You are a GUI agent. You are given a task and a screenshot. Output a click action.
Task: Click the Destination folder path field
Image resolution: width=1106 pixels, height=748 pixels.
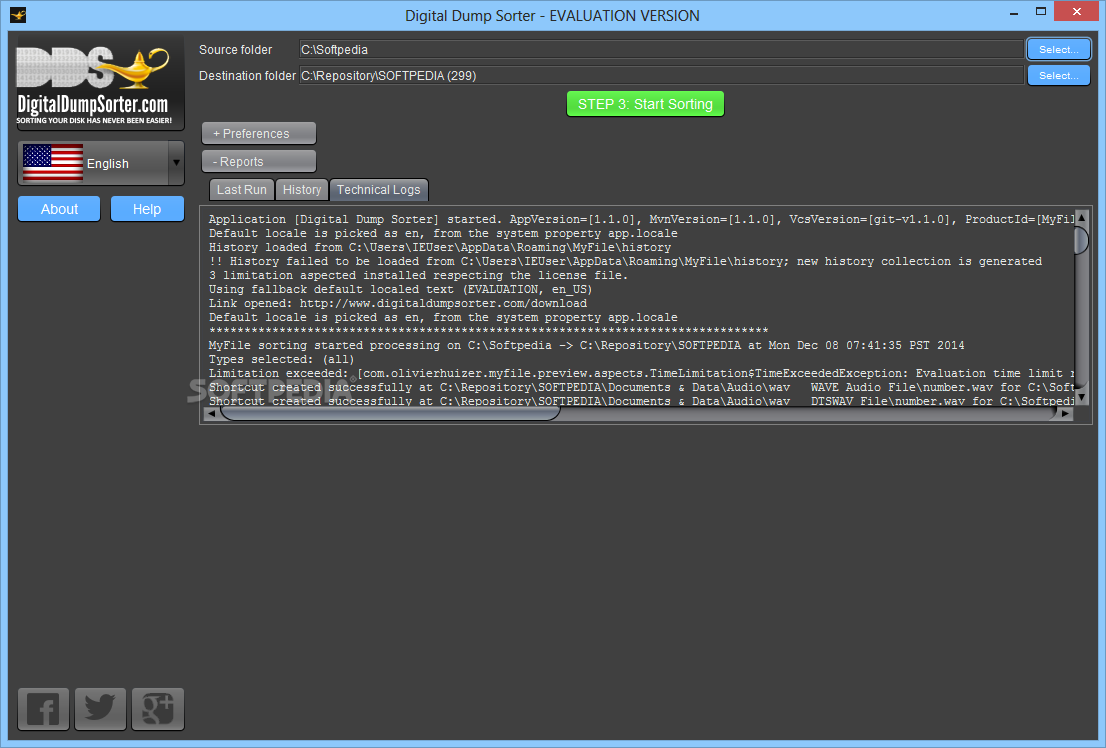(661, 76)
